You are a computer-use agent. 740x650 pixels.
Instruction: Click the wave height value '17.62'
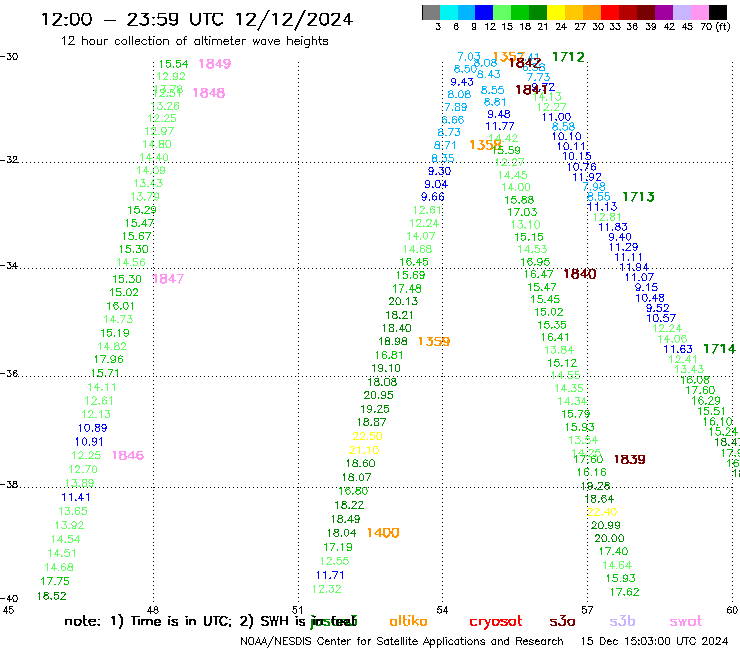coord(625,592)
